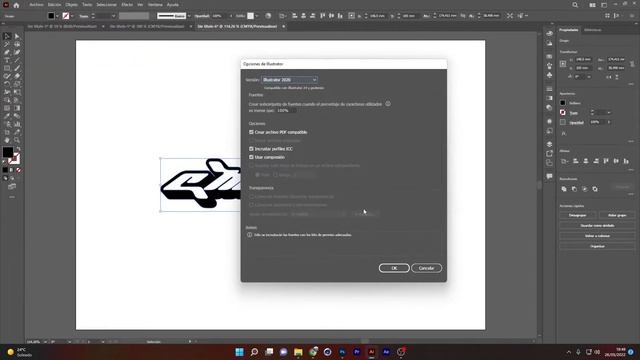Open the align-to dropdown in Alinear section
Viewport: 640px width, 360px height.
click(565, 161)
